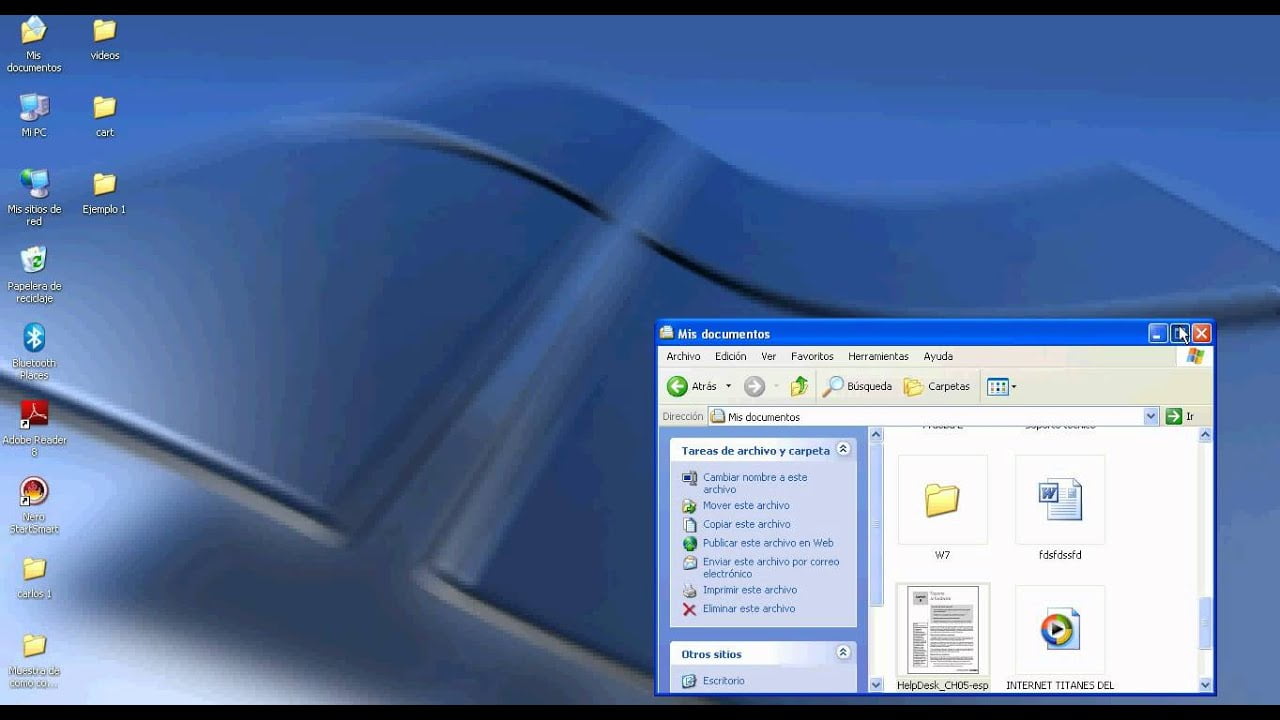Click the Dirección address field
This screenshot has width=1280, height=720.
pos(933,417)
